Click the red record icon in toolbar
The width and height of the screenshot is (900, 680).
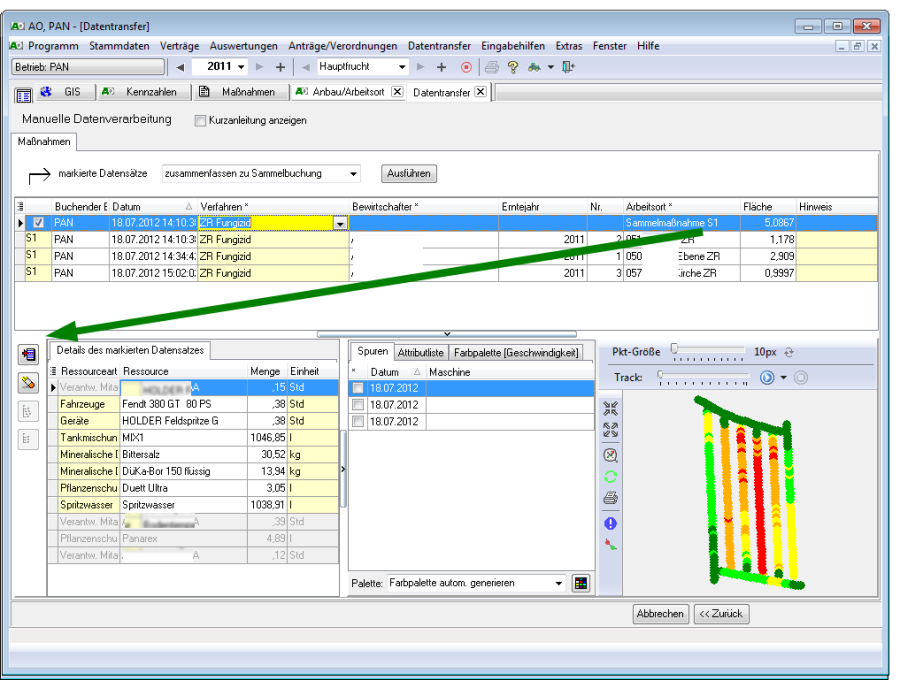point(466,67)
